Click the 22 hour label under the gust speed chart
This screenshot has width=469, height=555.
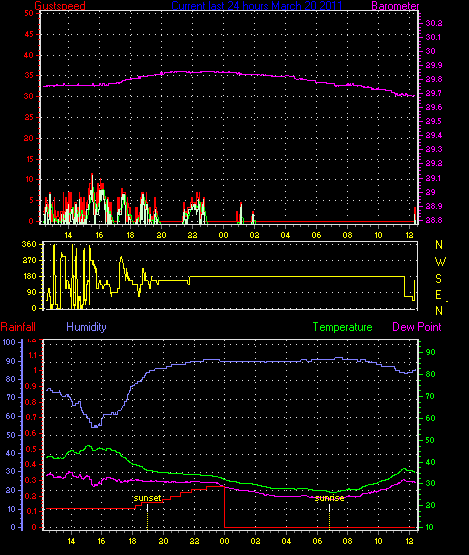[193, 235]
